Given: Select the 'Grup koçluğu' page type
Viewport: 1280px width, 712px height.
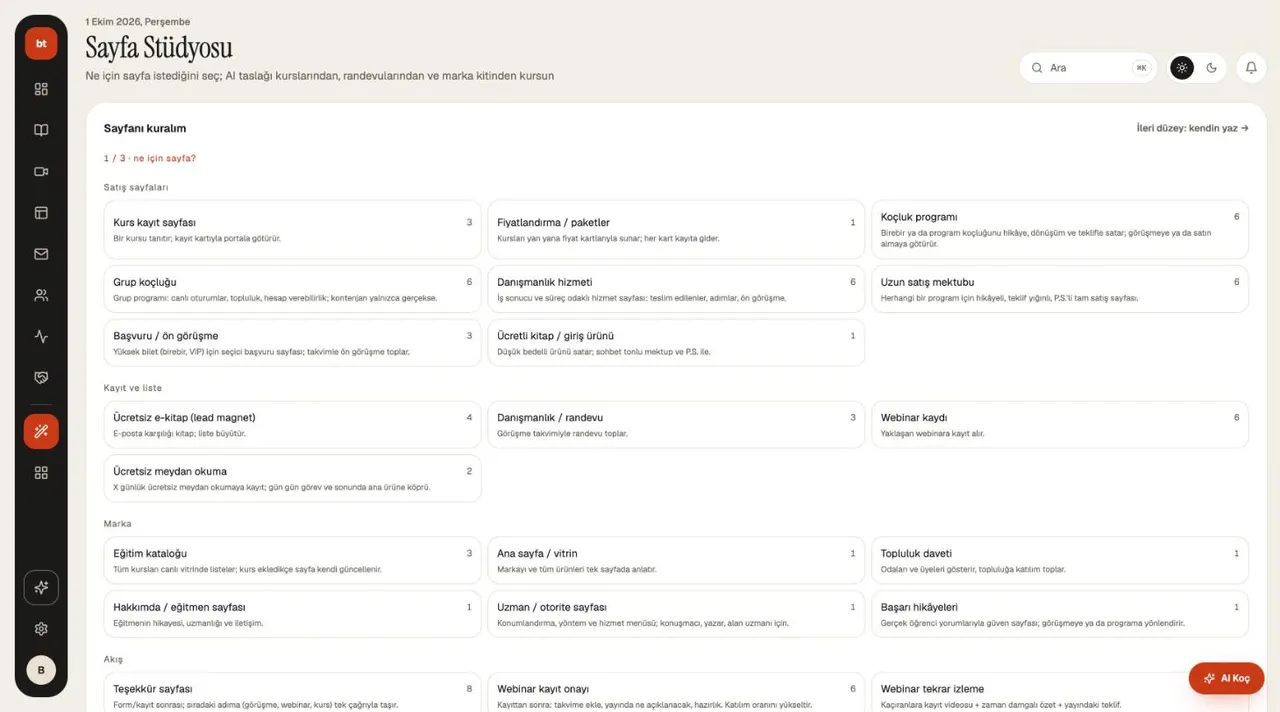Looking at the screenshot, I should coord(293,289).
